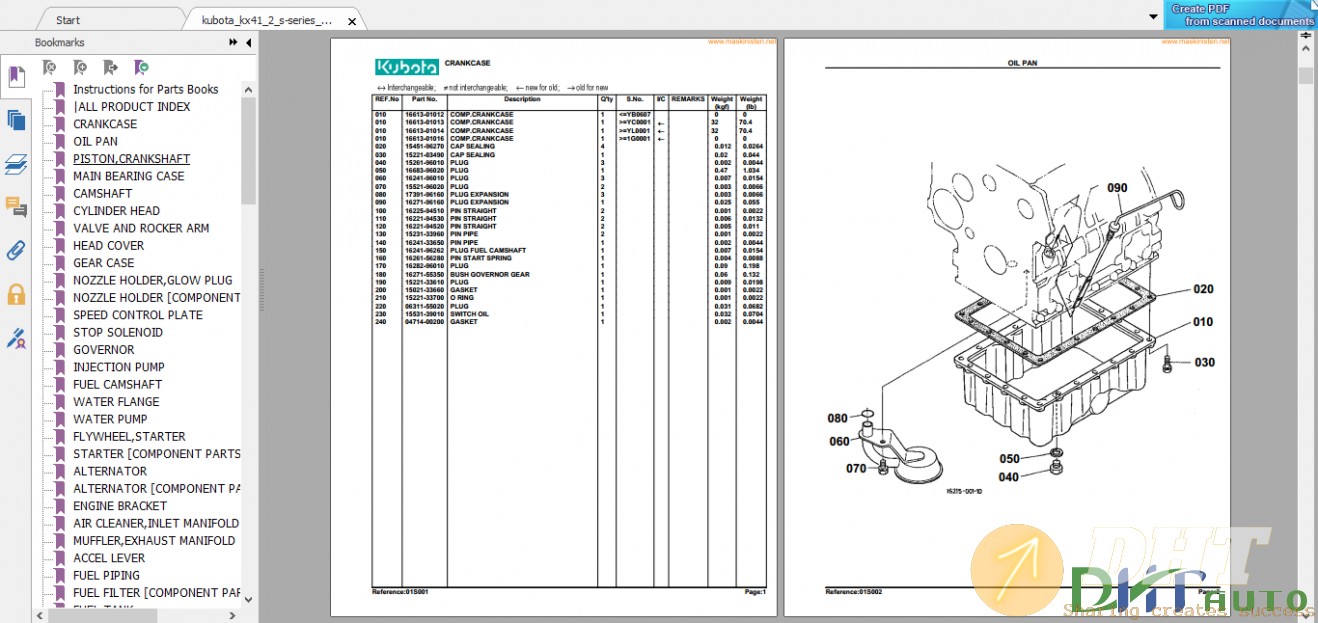Open the GOVERNOR bookmark
Screen dimensions: 1318x623
(103, 350)
